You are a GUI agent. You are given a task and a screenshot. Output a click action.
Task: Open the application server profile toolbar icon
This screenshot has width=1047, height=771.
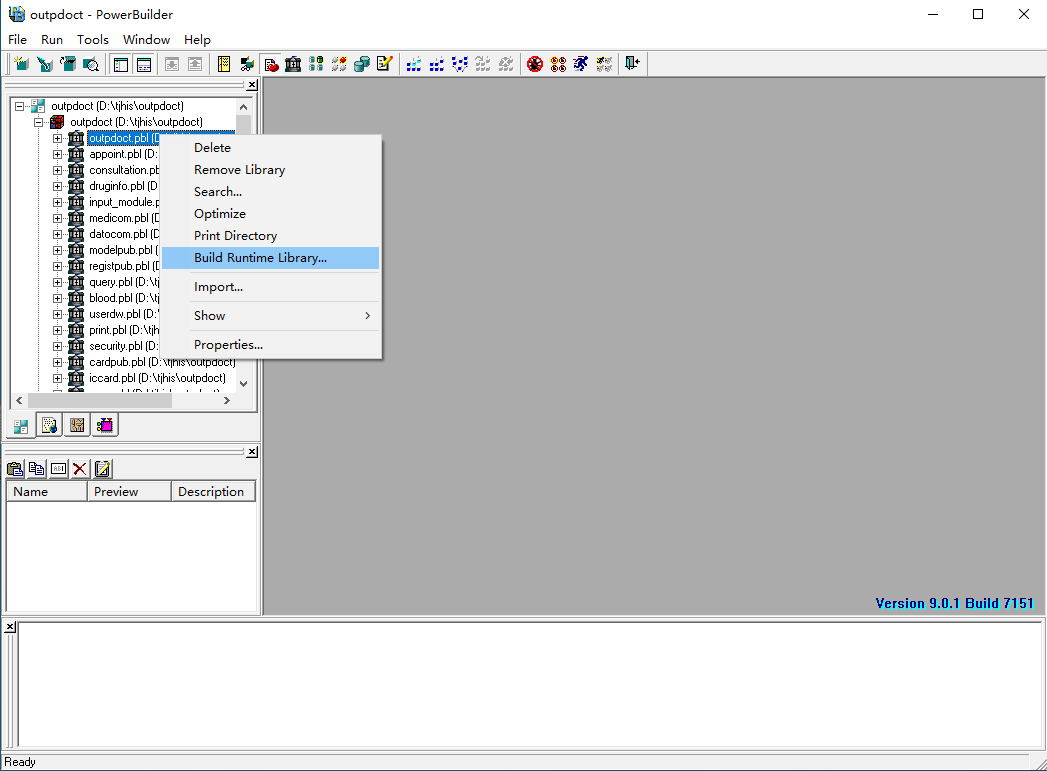[x=339, y=64]
